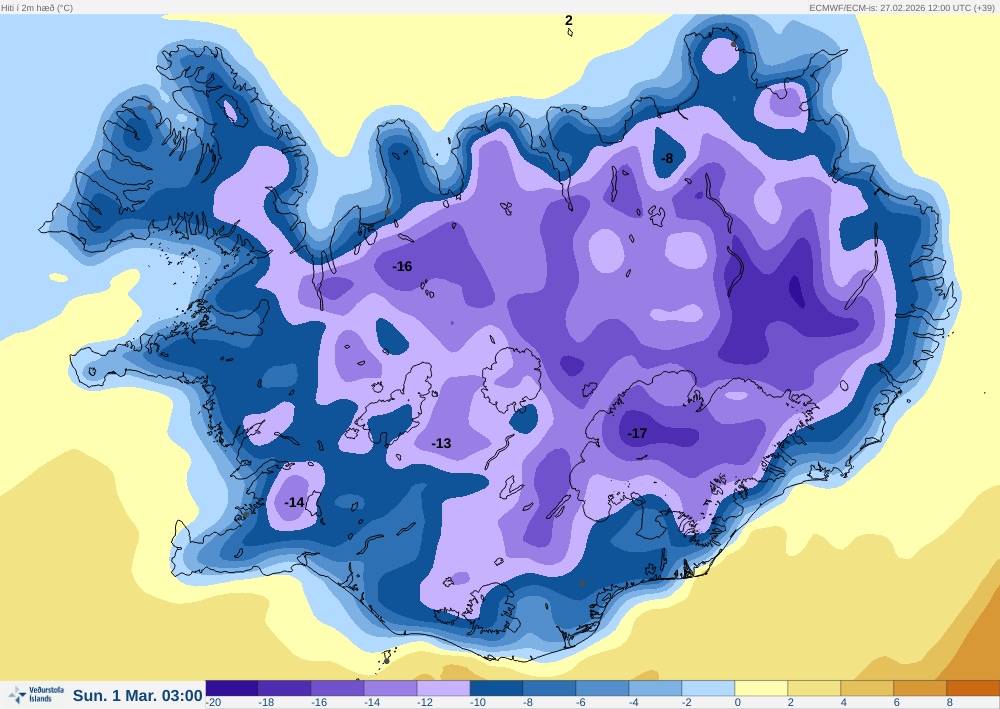Pick the -4 to -2 legend swatch
This screenshot has width=1000, height=709.
pyautogui.click(x=655, y=688)
